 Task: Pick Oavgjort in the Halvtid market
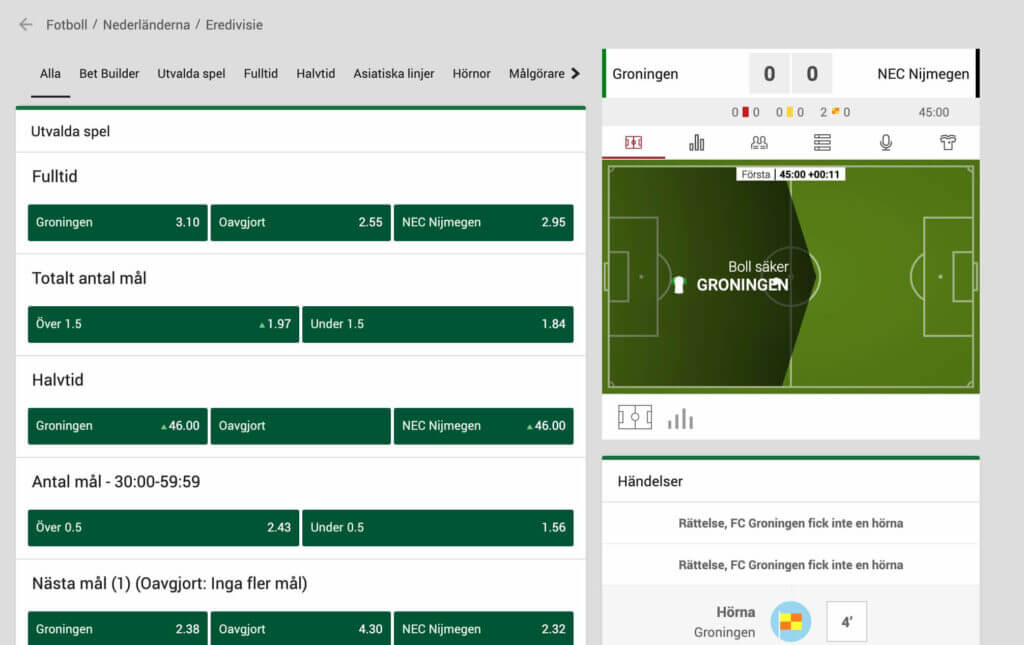[x=300, y=426]
